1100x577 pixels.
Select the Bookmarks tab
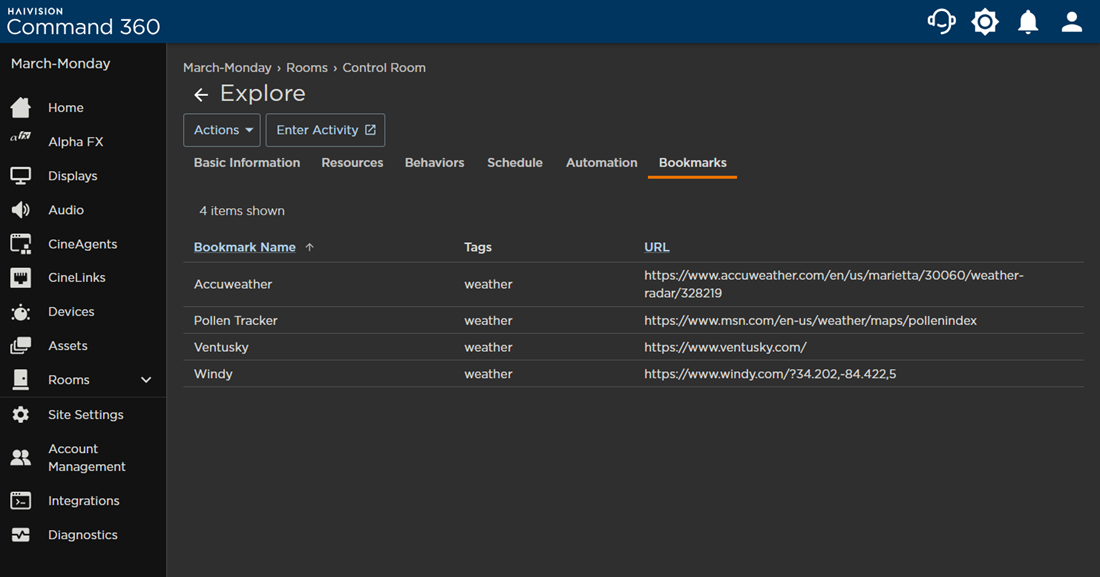[x=692, y=162]
